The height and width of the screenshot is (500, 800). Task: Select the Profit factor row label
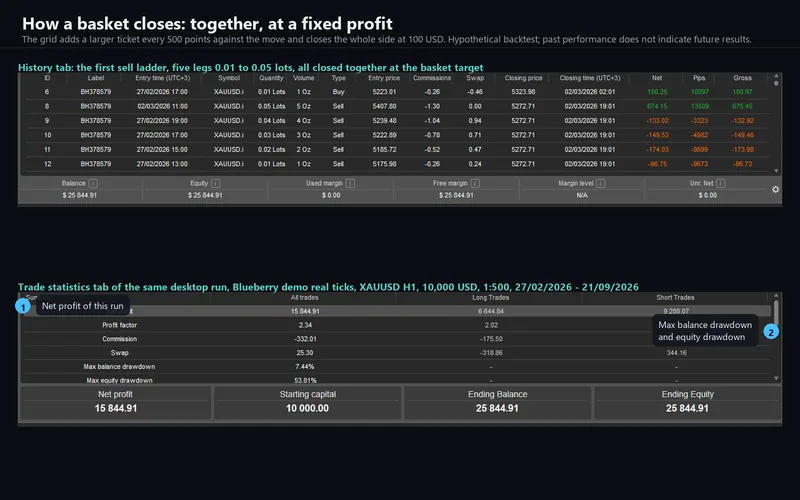tap(119, 325)
